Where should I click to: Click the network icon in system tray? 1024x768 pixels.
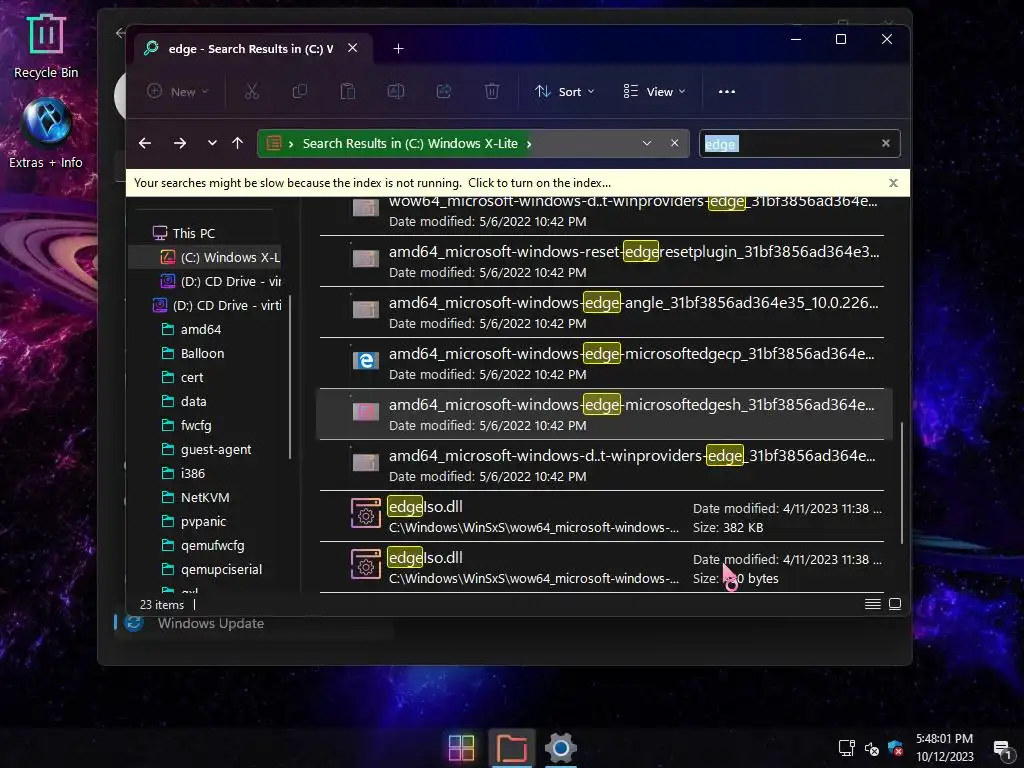pos(846,748)
